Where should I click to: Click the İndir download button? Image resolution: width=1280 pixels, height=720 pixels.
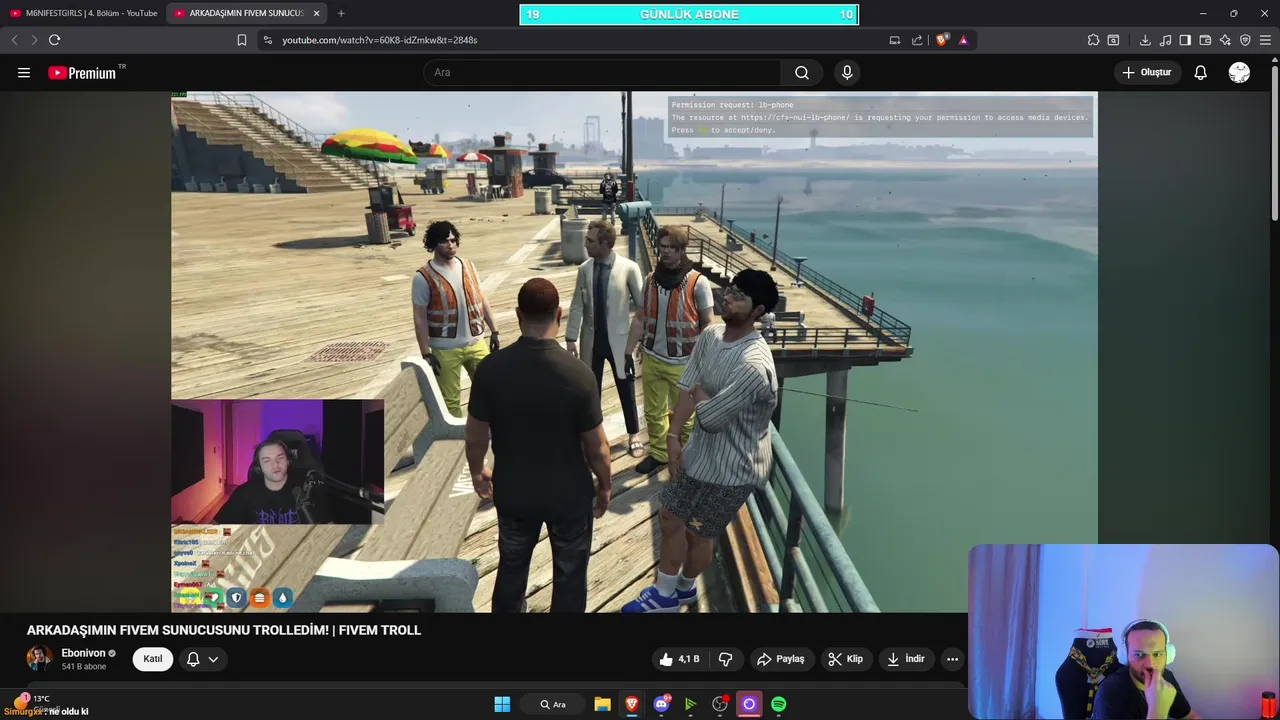pos(906,659)
